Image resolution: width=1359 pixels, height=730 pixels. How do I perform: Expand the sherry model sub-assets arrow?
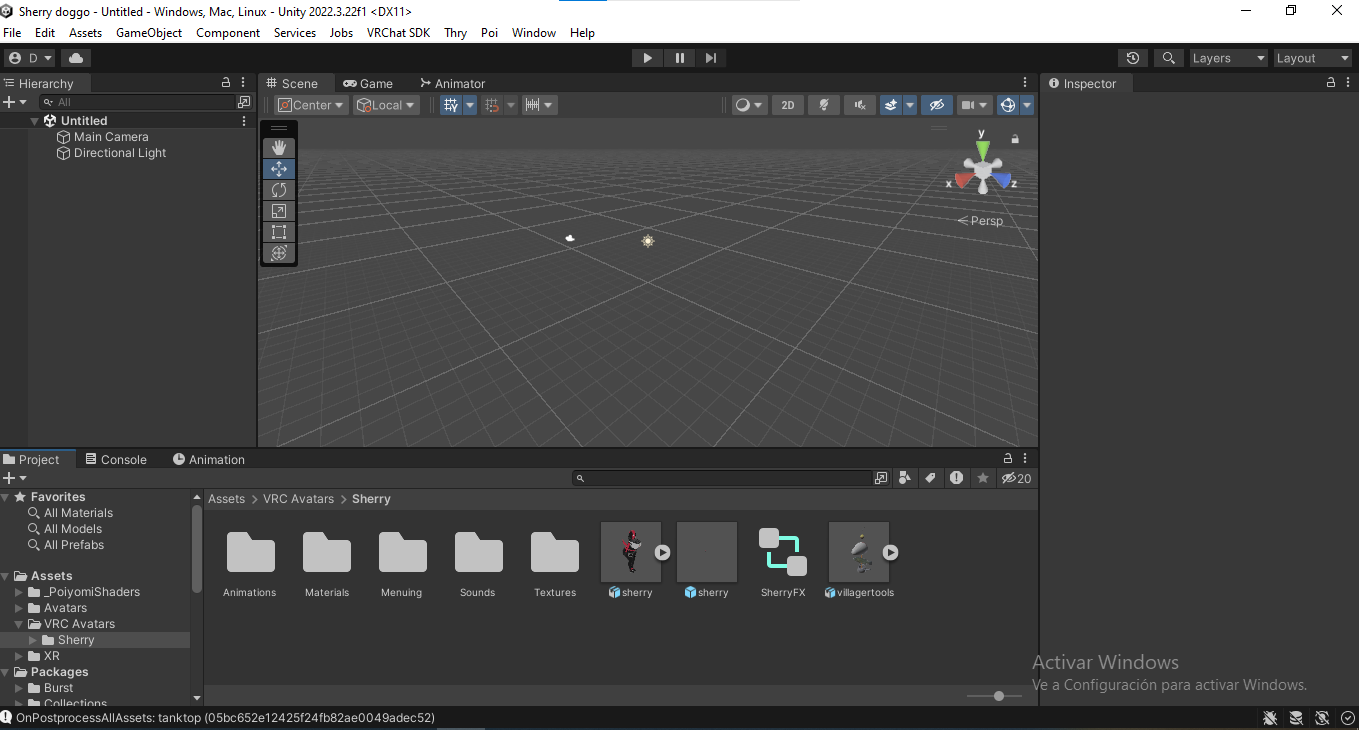click(662, 552)
